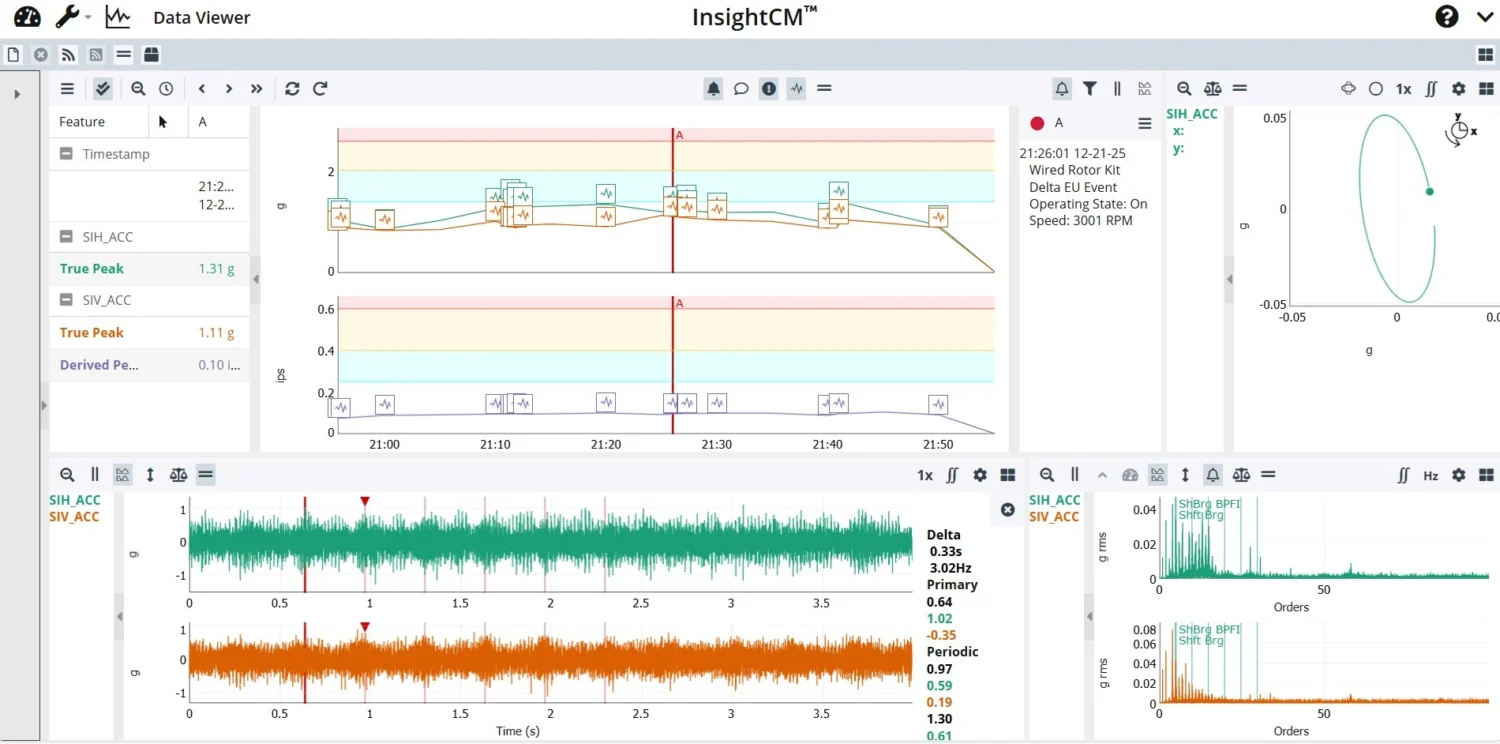Click the Data Viewer chart icon
The height and width of the screenshot is (744, 1500).
point(118,17)
